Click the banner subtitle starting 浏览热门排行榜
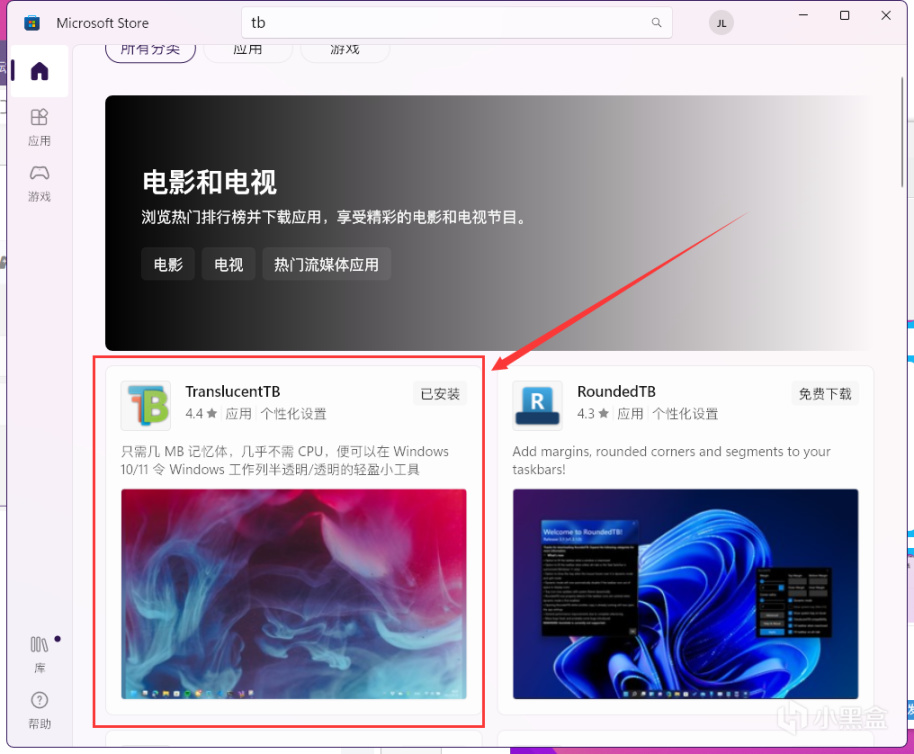 coord(334,217)
